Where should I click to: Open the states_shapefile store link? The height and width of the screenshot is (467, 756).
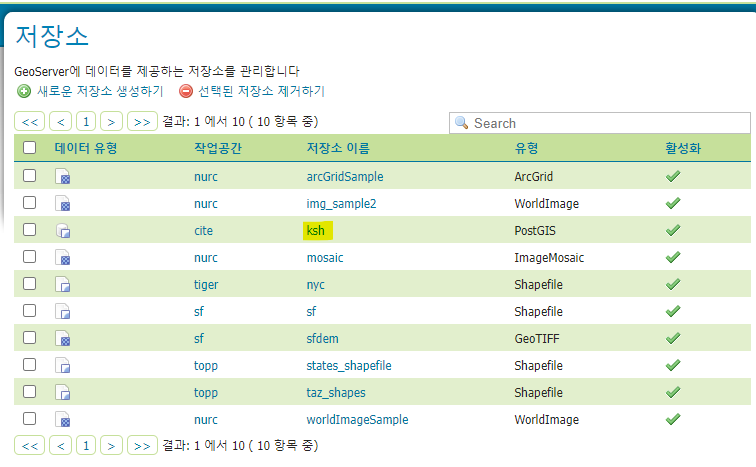[x=349, y=366]
